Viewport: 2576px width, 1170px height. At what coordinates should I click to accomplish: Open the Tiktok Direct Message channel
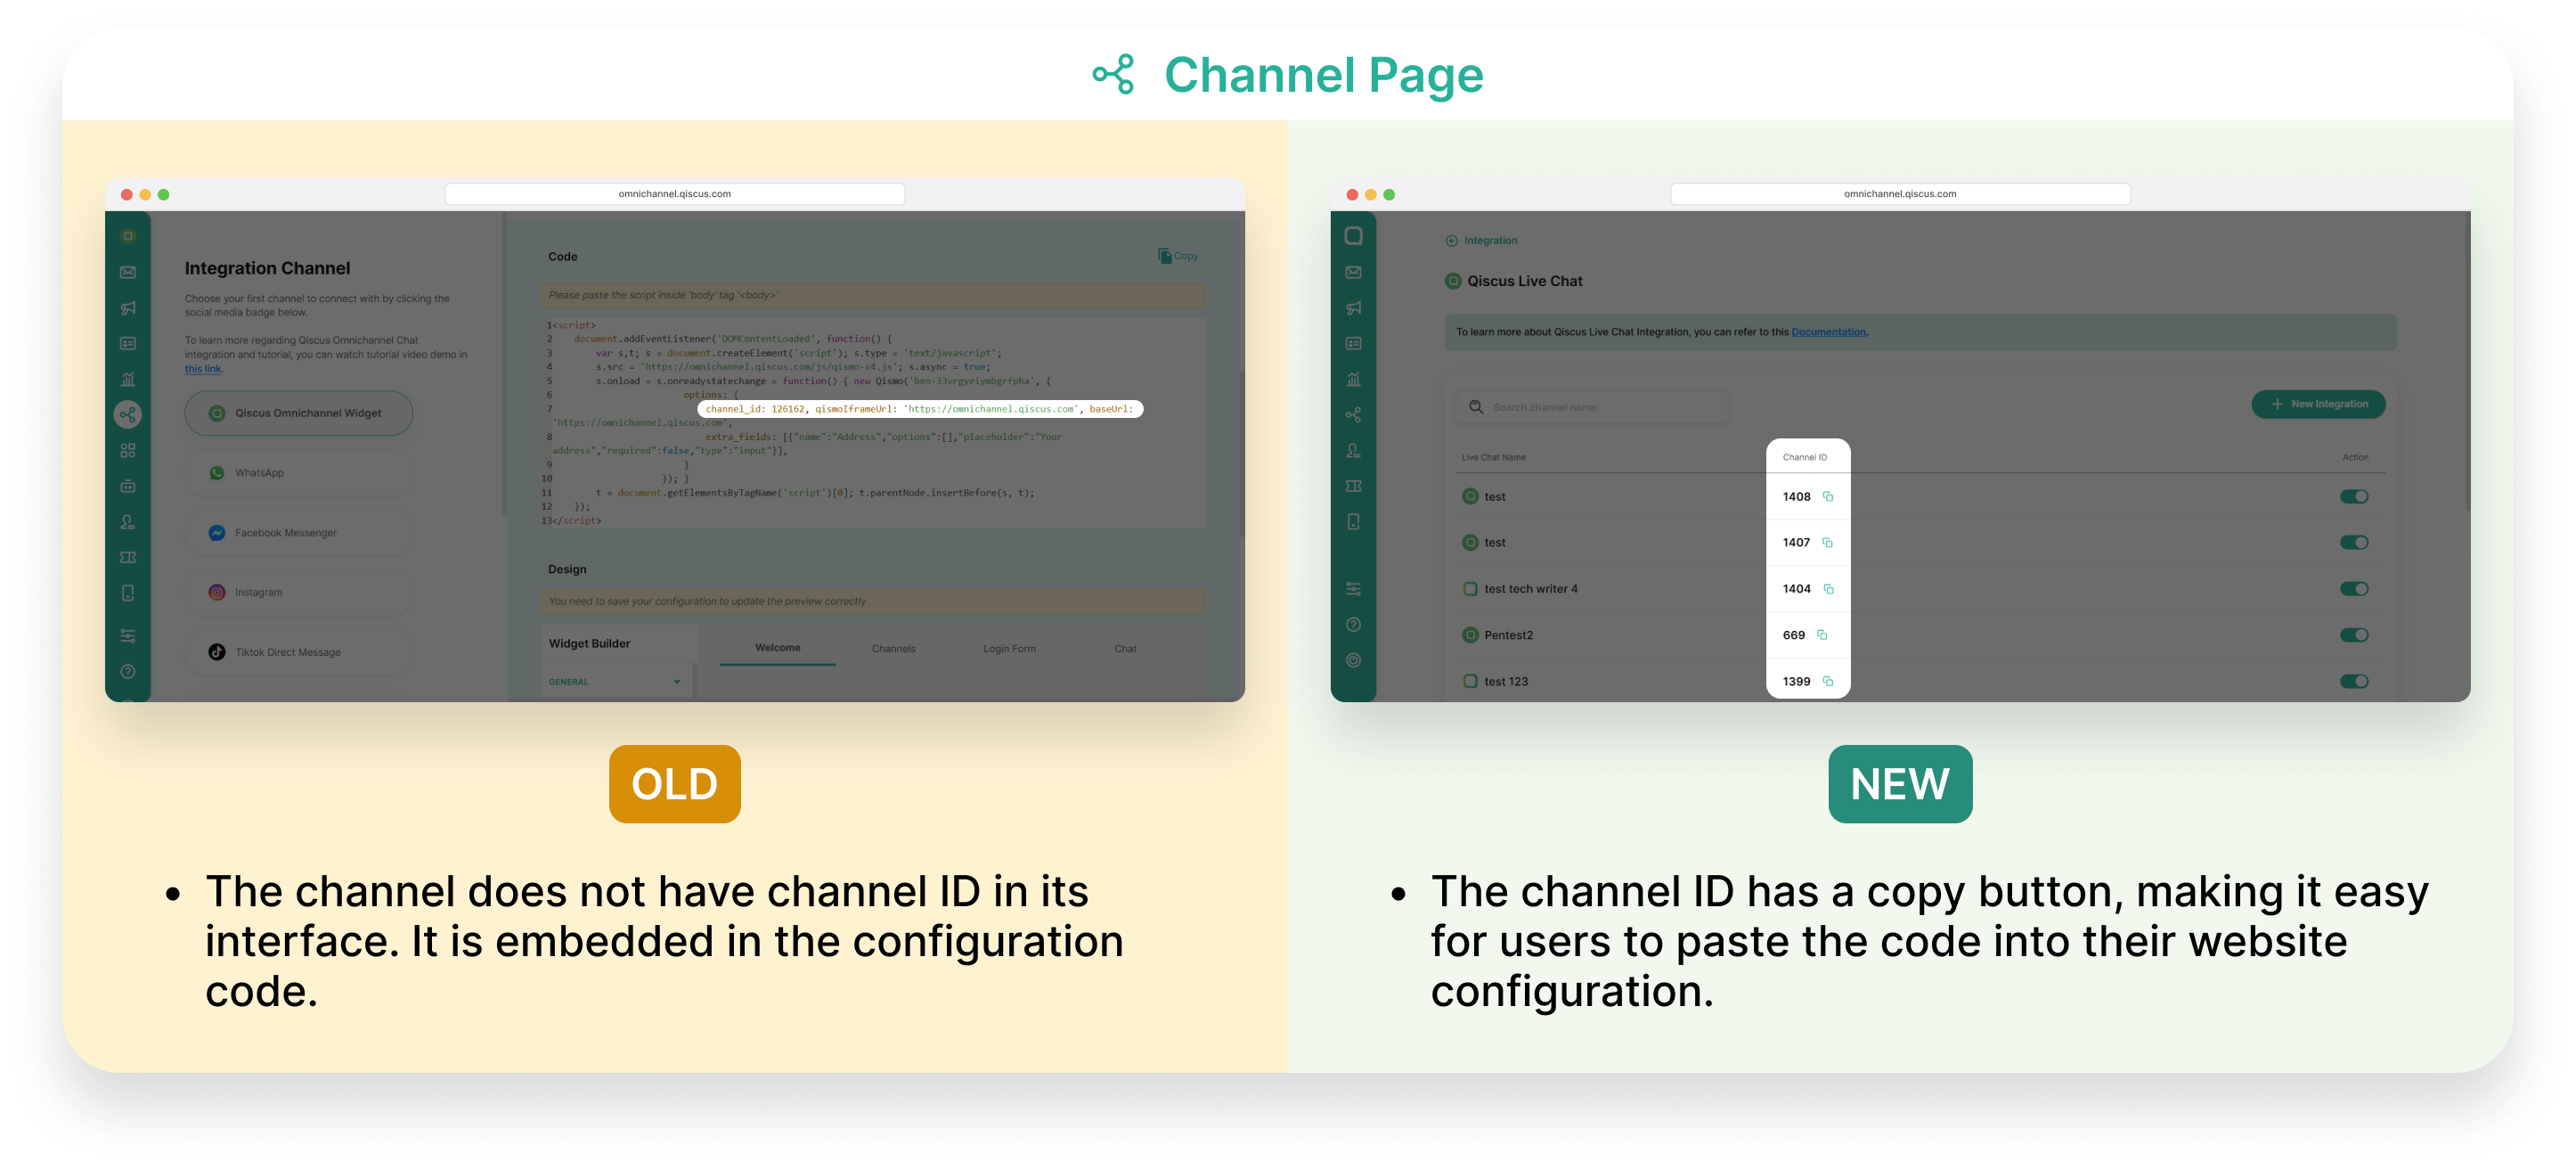tap(287, 652)
